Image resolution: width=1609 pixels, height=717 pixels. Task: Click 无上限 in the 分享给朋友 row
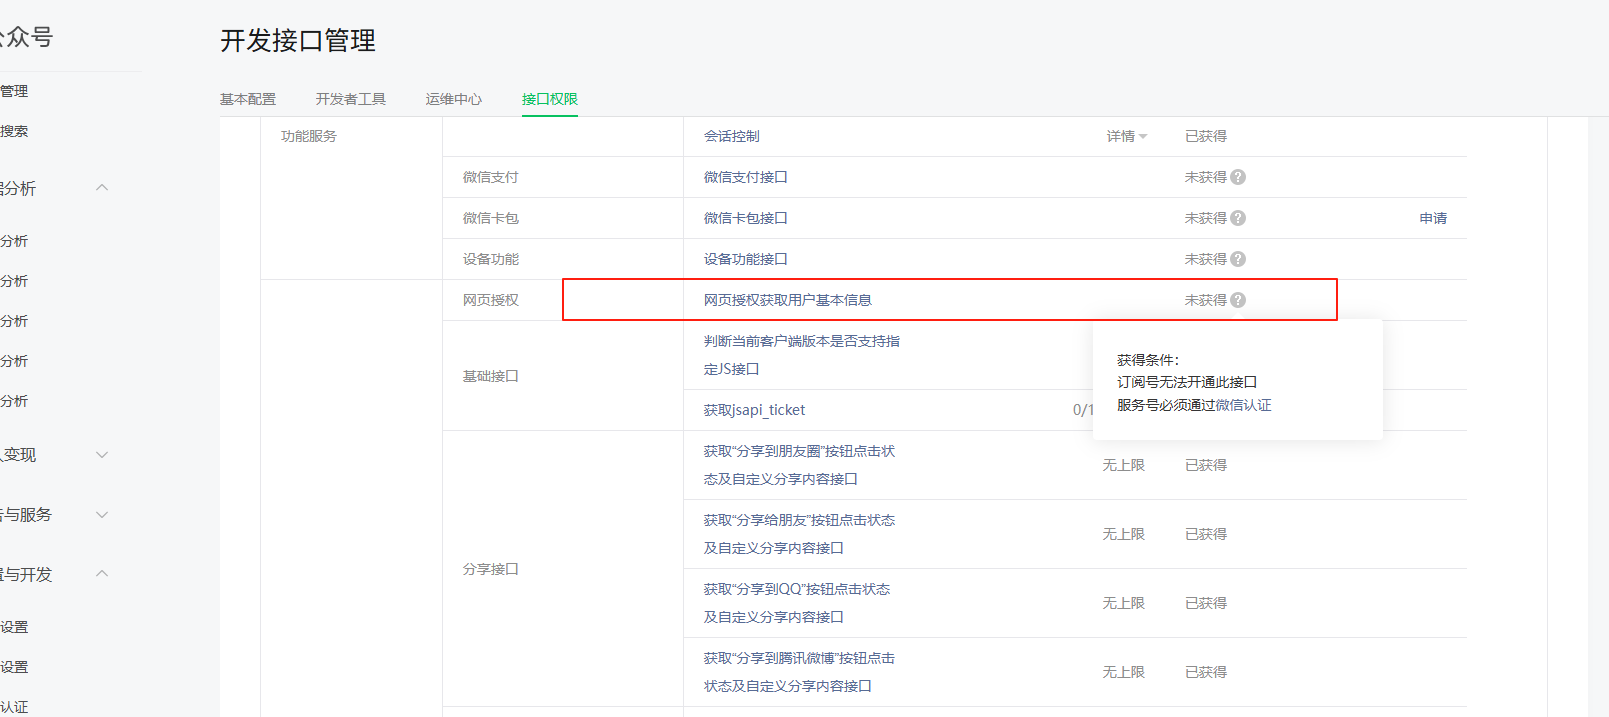click(1124, 534)
